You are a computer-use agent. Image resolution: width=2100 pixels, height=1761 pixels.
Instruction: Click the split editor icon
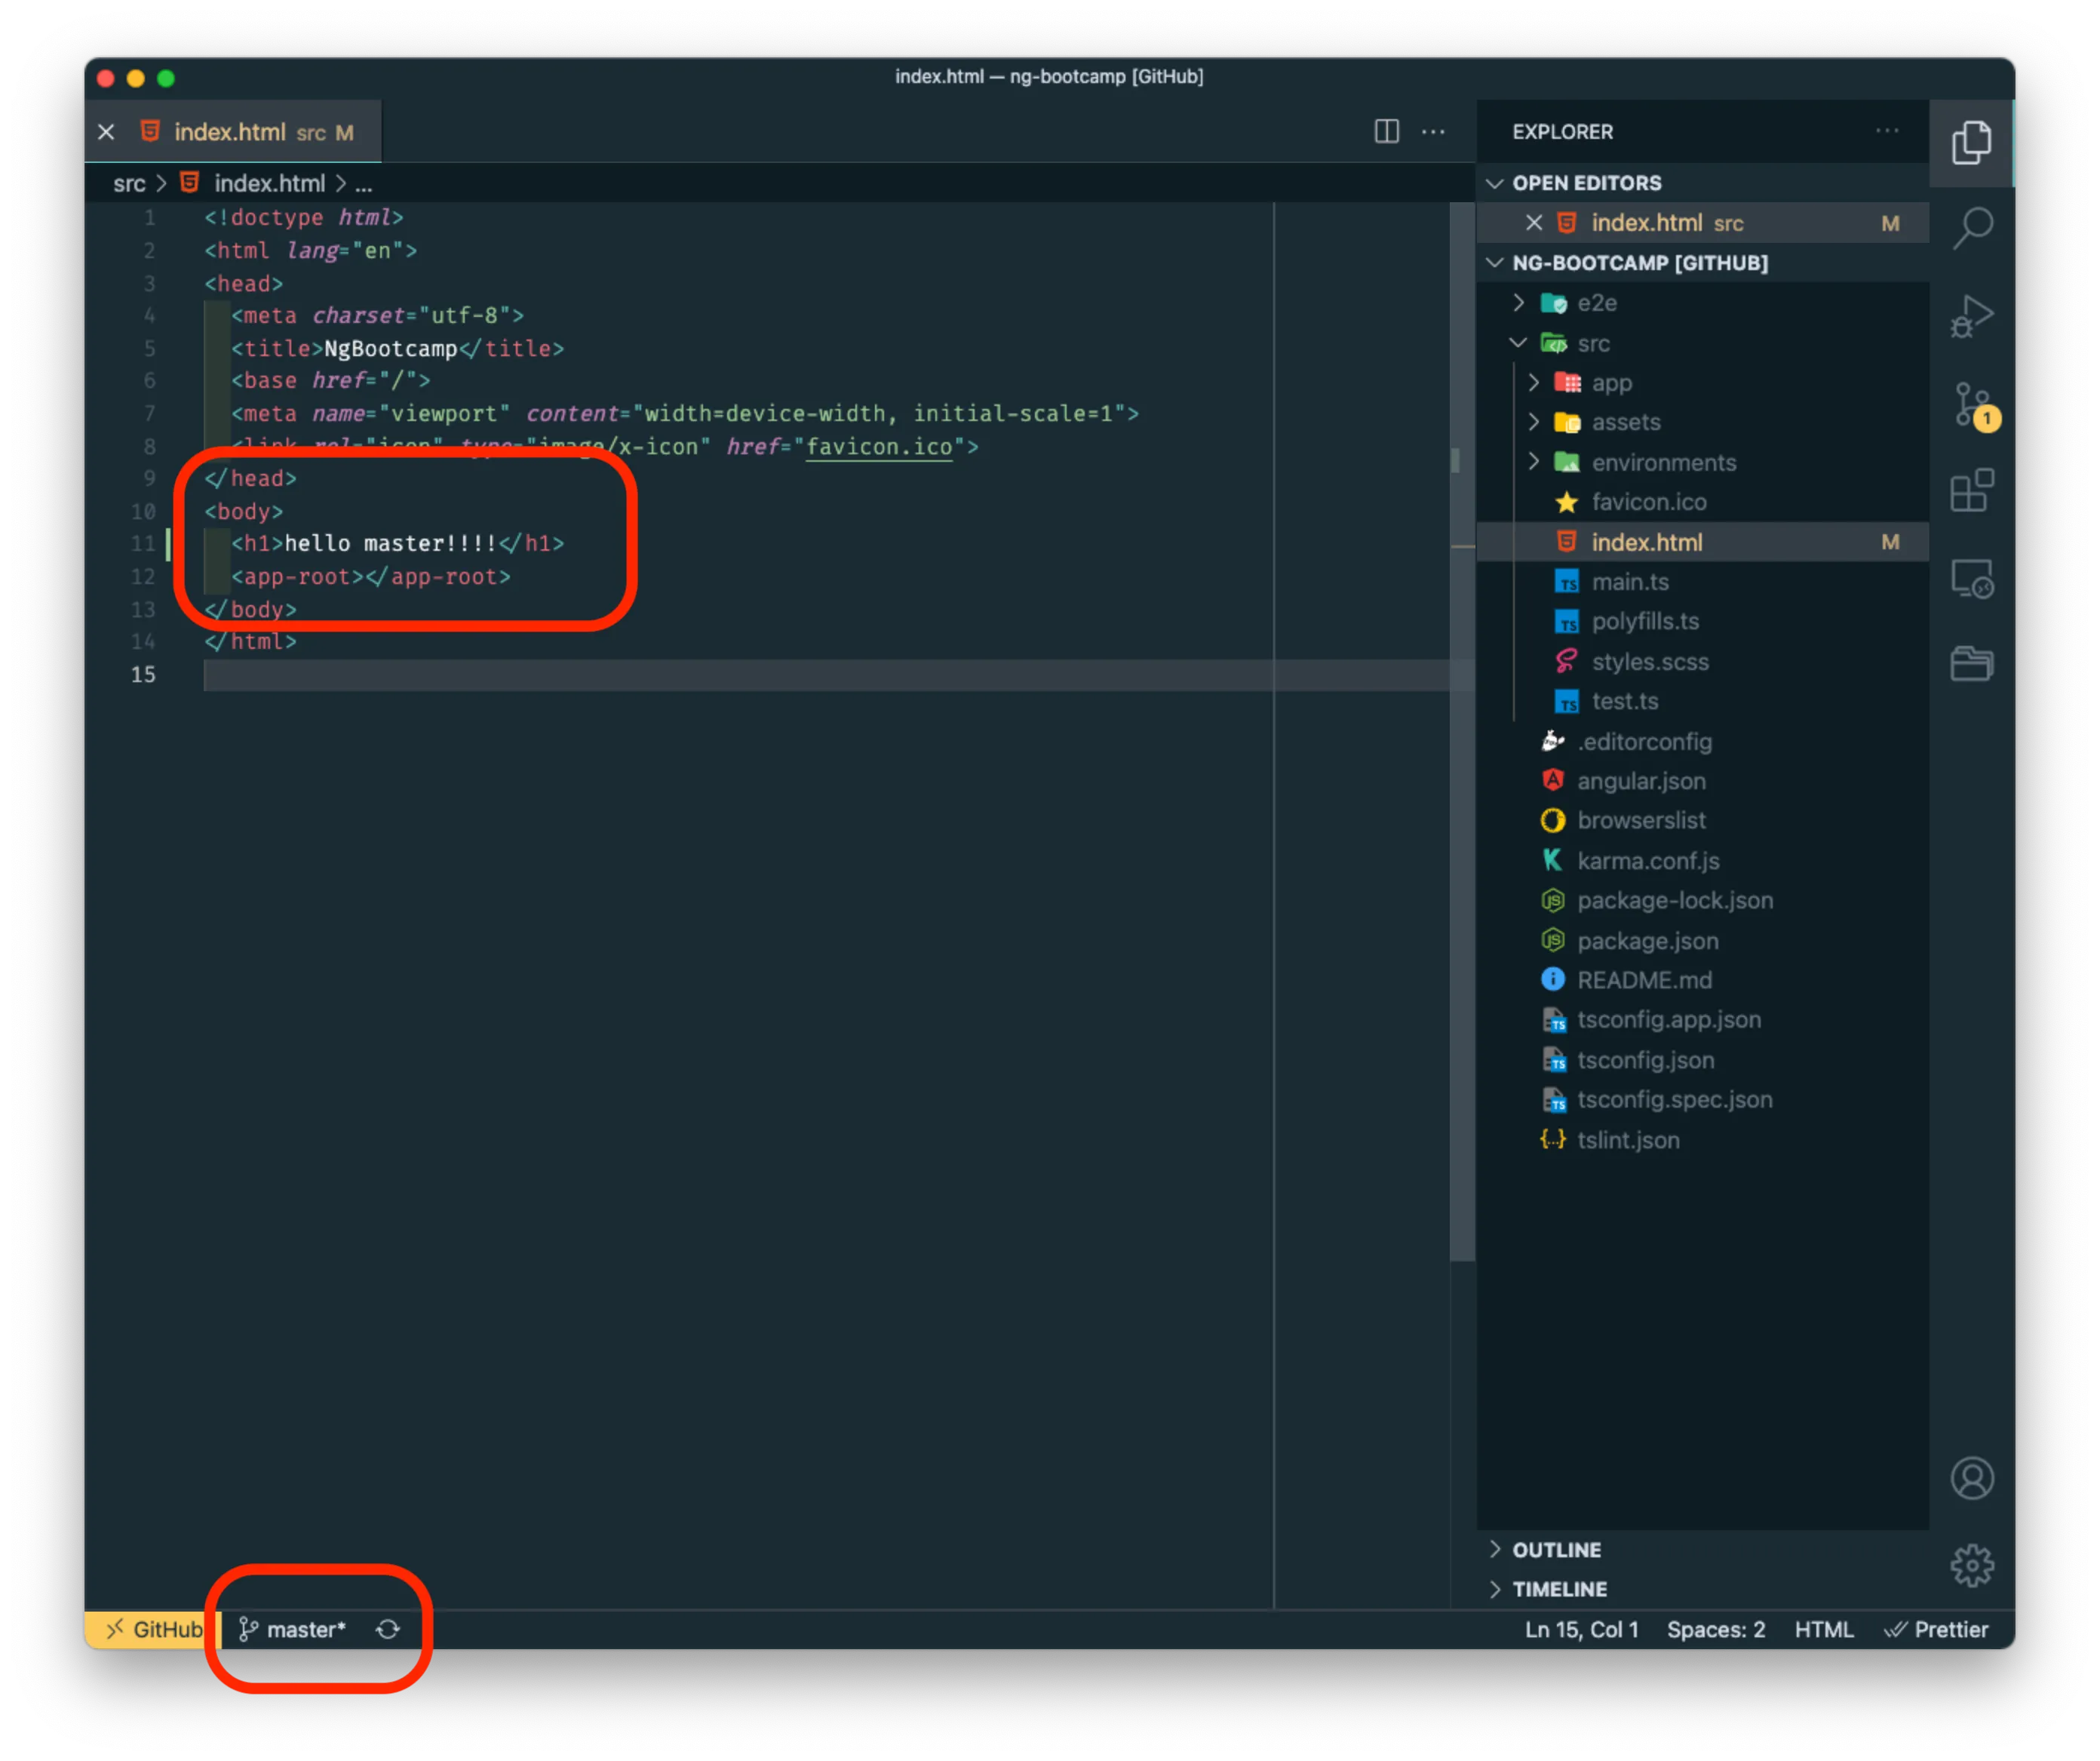1386,131
